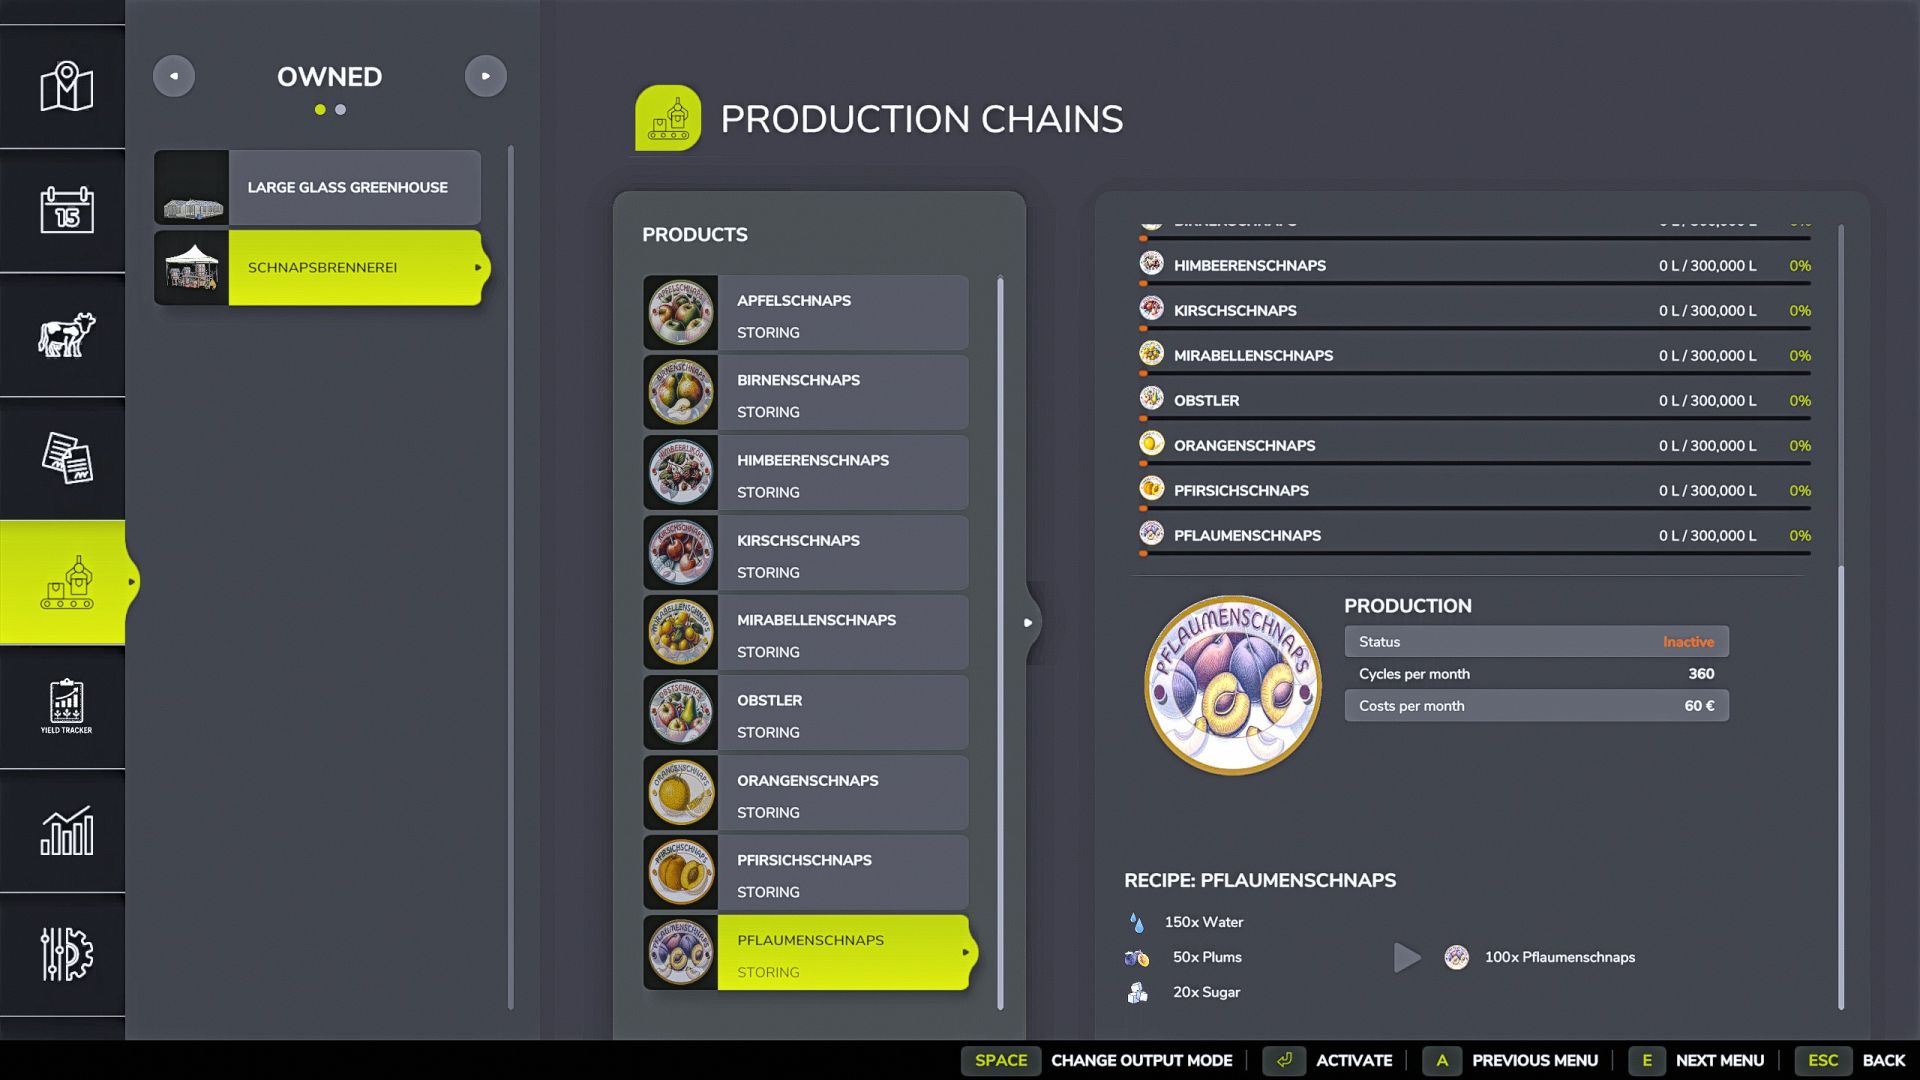Toggle the Production Status Inactive row
Image resolution: width=1920 pixels, height=1080 pixels.
[1536, 642]
